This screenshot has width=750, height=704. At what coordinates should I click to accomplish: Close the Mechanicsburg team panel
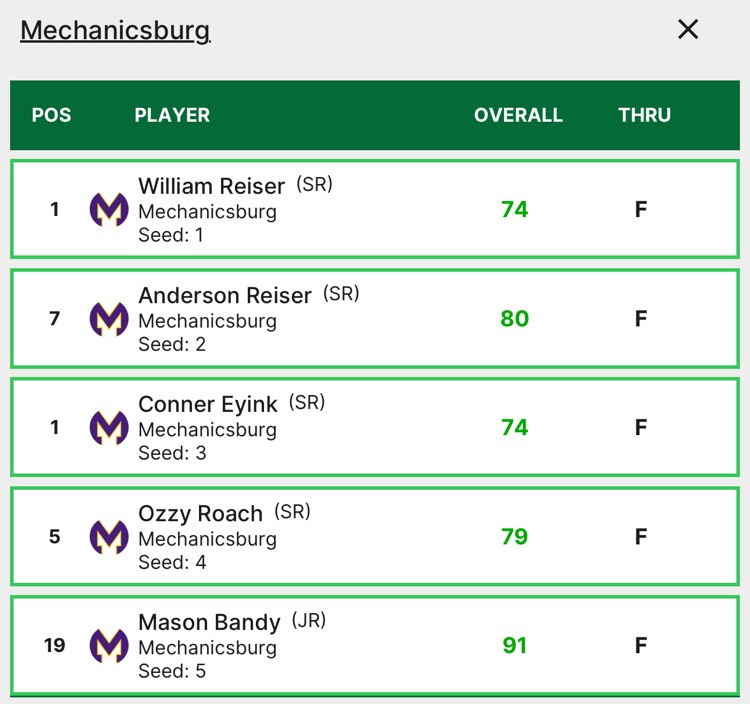688,30
